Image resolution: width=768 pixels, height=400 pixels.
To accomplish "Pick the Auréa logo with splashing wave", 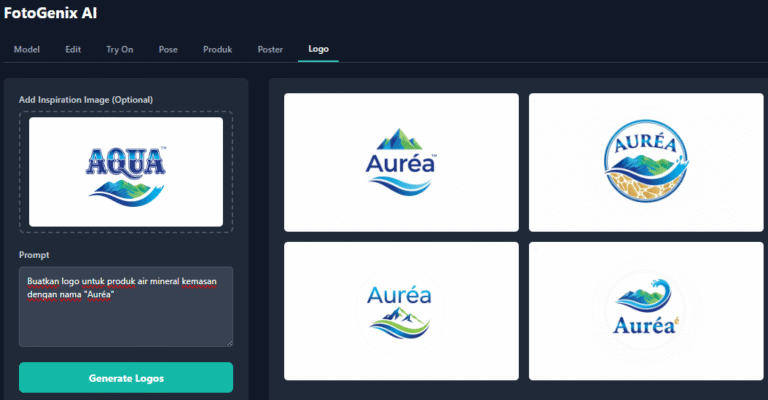I will click(x=646, y=311).
